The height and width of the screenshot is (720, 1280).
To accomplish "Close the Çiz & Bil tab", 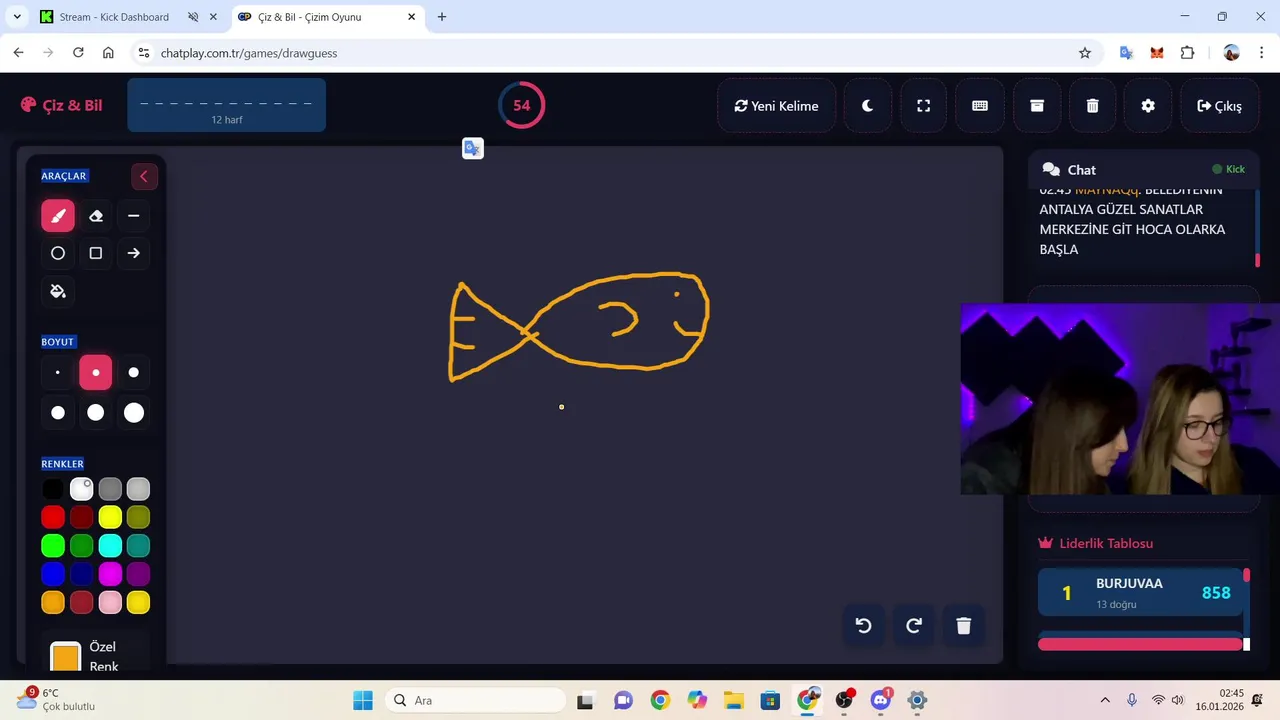I will (411, 17).
